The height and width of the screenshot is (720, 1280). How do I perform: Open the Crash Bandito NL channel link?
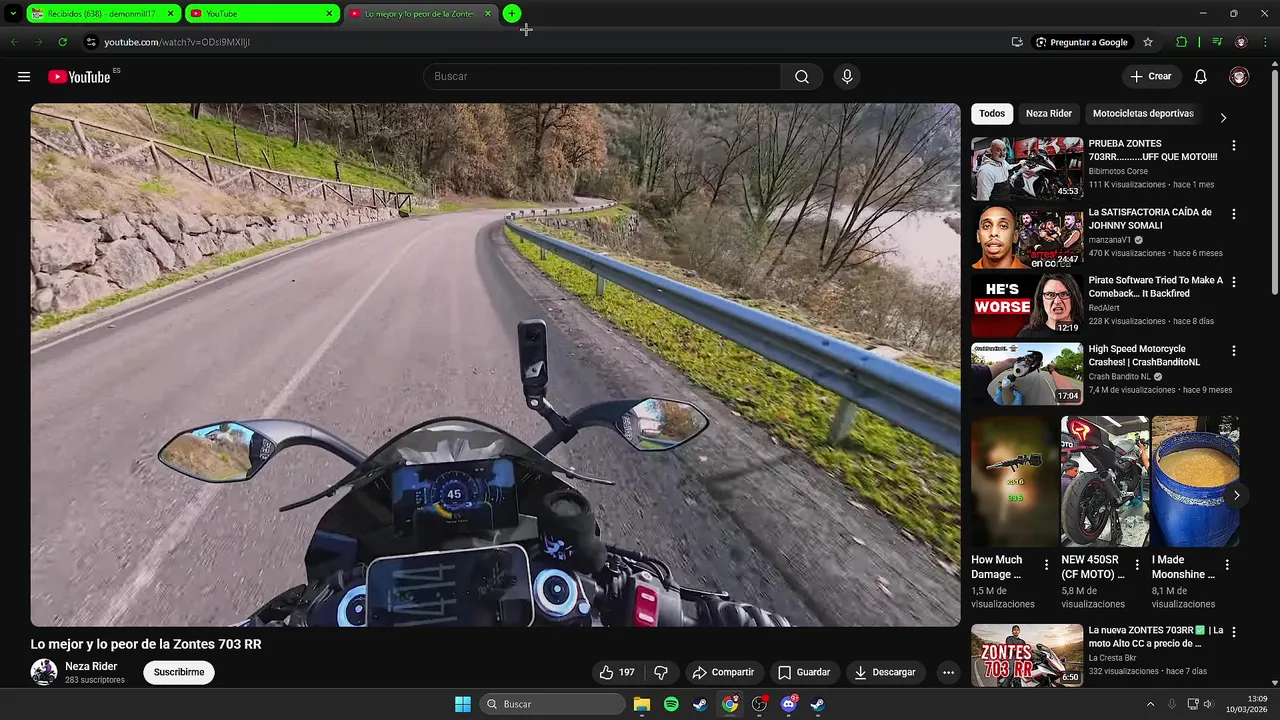point(1120,377)
